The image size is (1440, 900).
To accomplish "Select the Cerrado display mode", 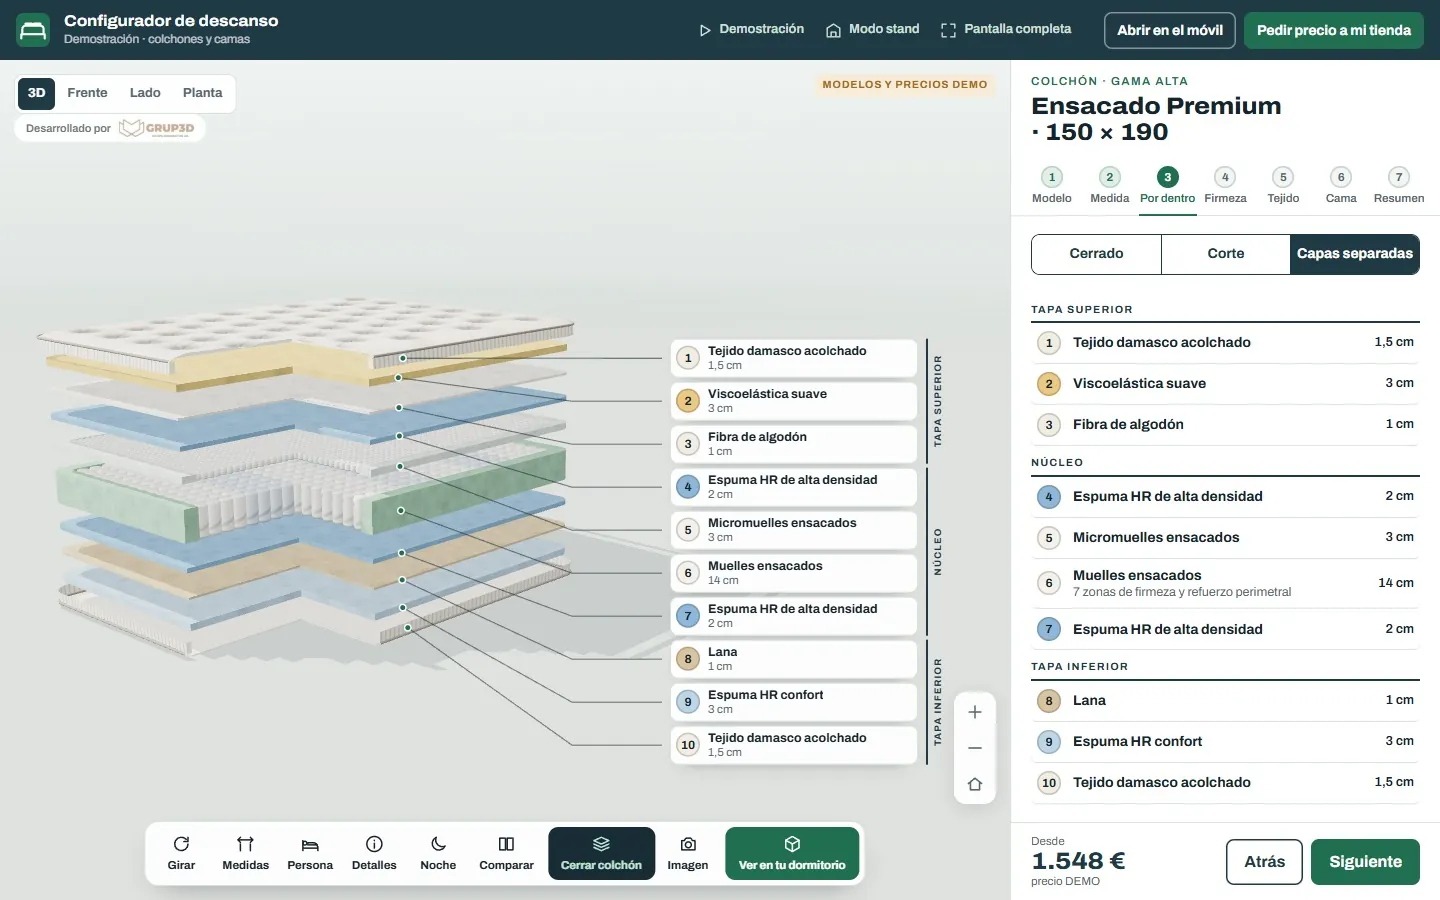I will click(x=1096, y=254).
